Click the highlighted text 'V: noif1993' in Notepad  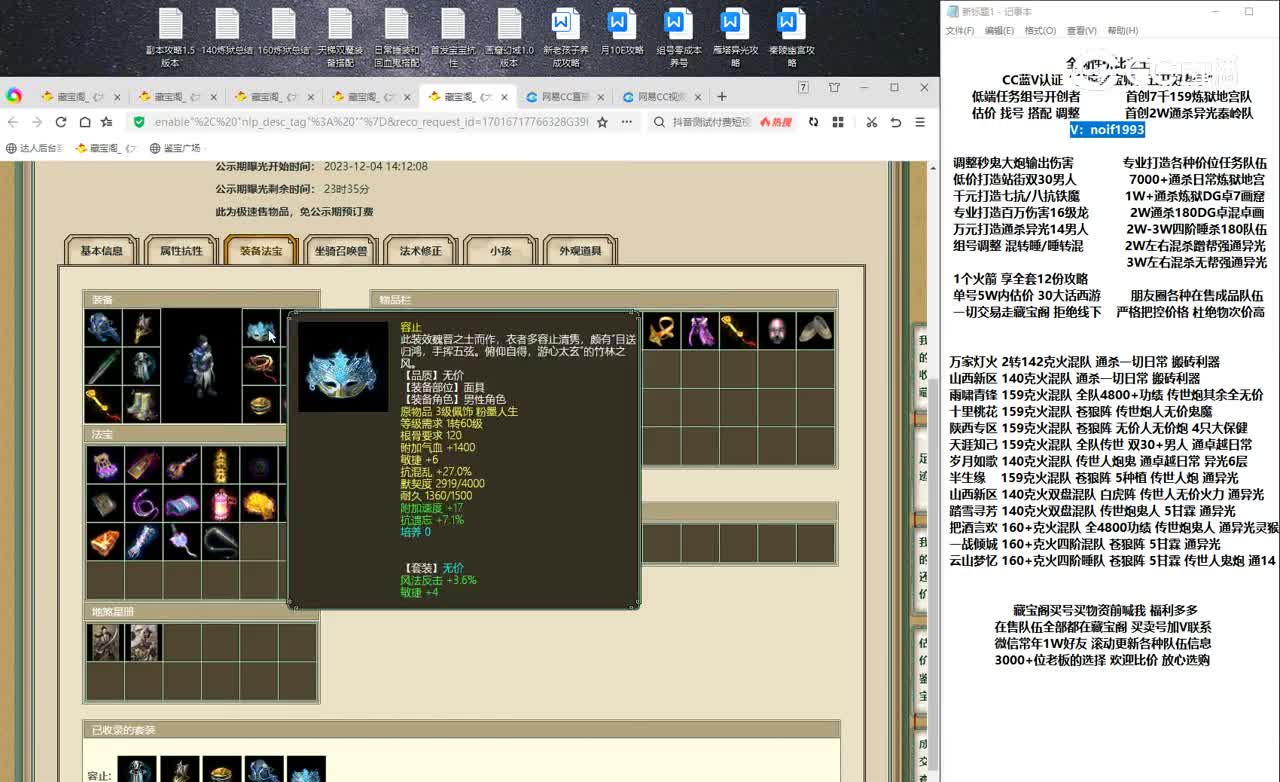point(1106,130)
